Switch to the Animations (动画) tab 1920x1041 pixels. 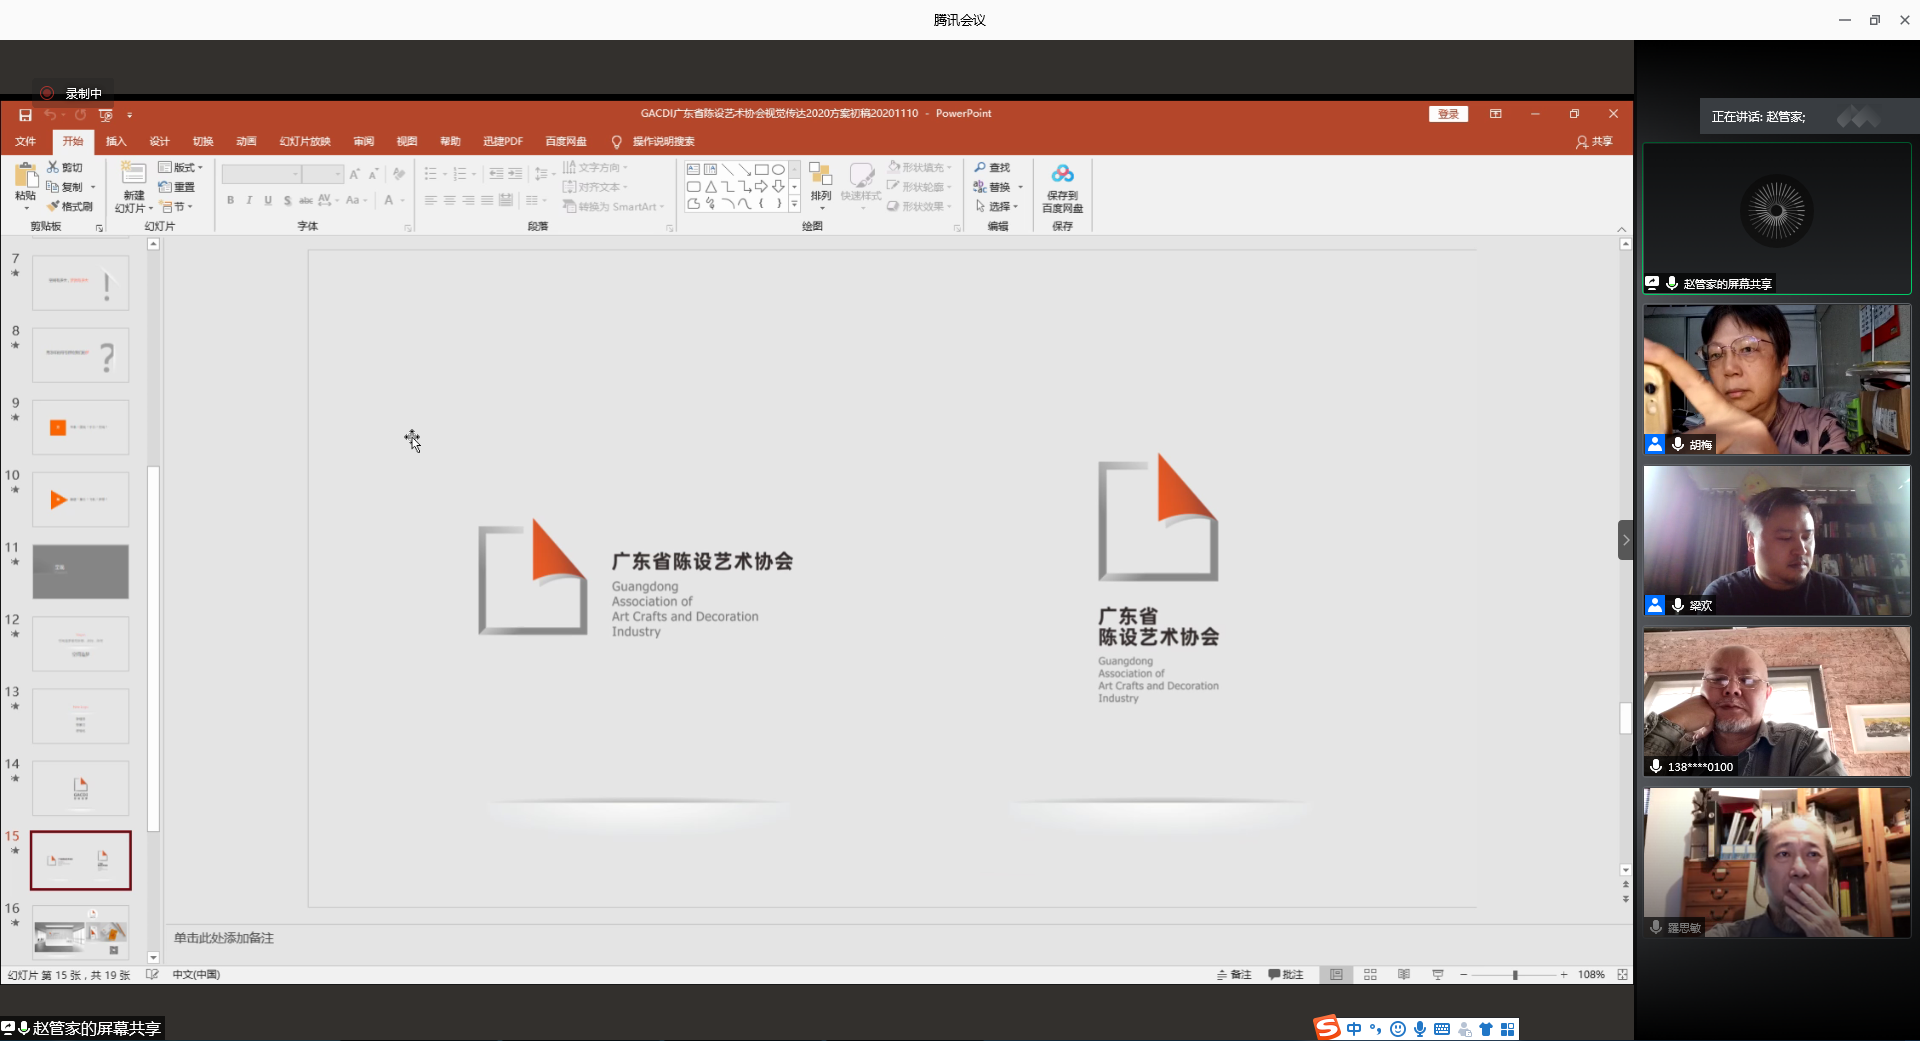(x=246, y=141)
